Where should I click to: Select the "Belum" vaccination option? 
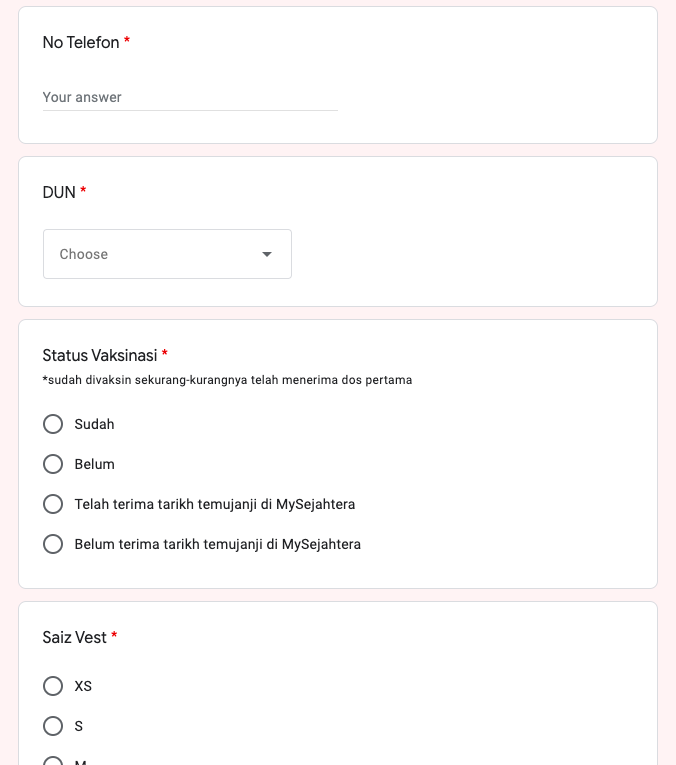click(53, 464)
